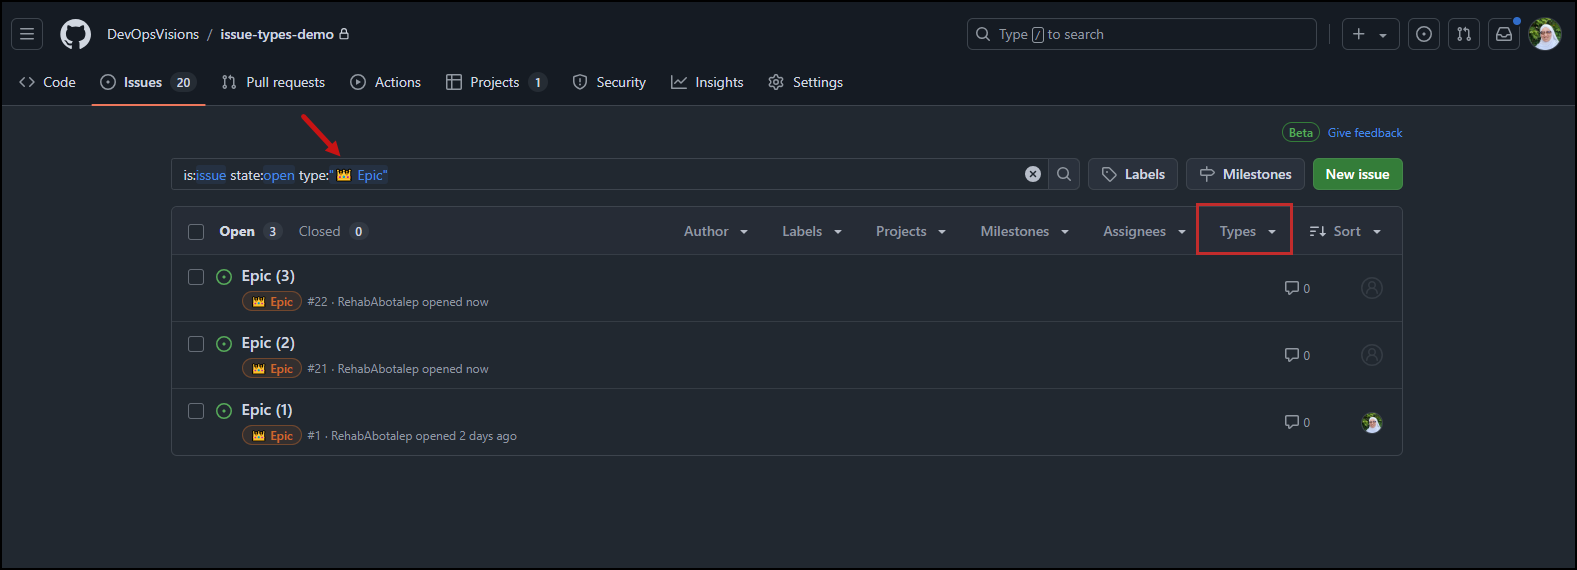1577x570 pixels.
Task: Switch to the Security tab
Action: click(x=609, y=82)
